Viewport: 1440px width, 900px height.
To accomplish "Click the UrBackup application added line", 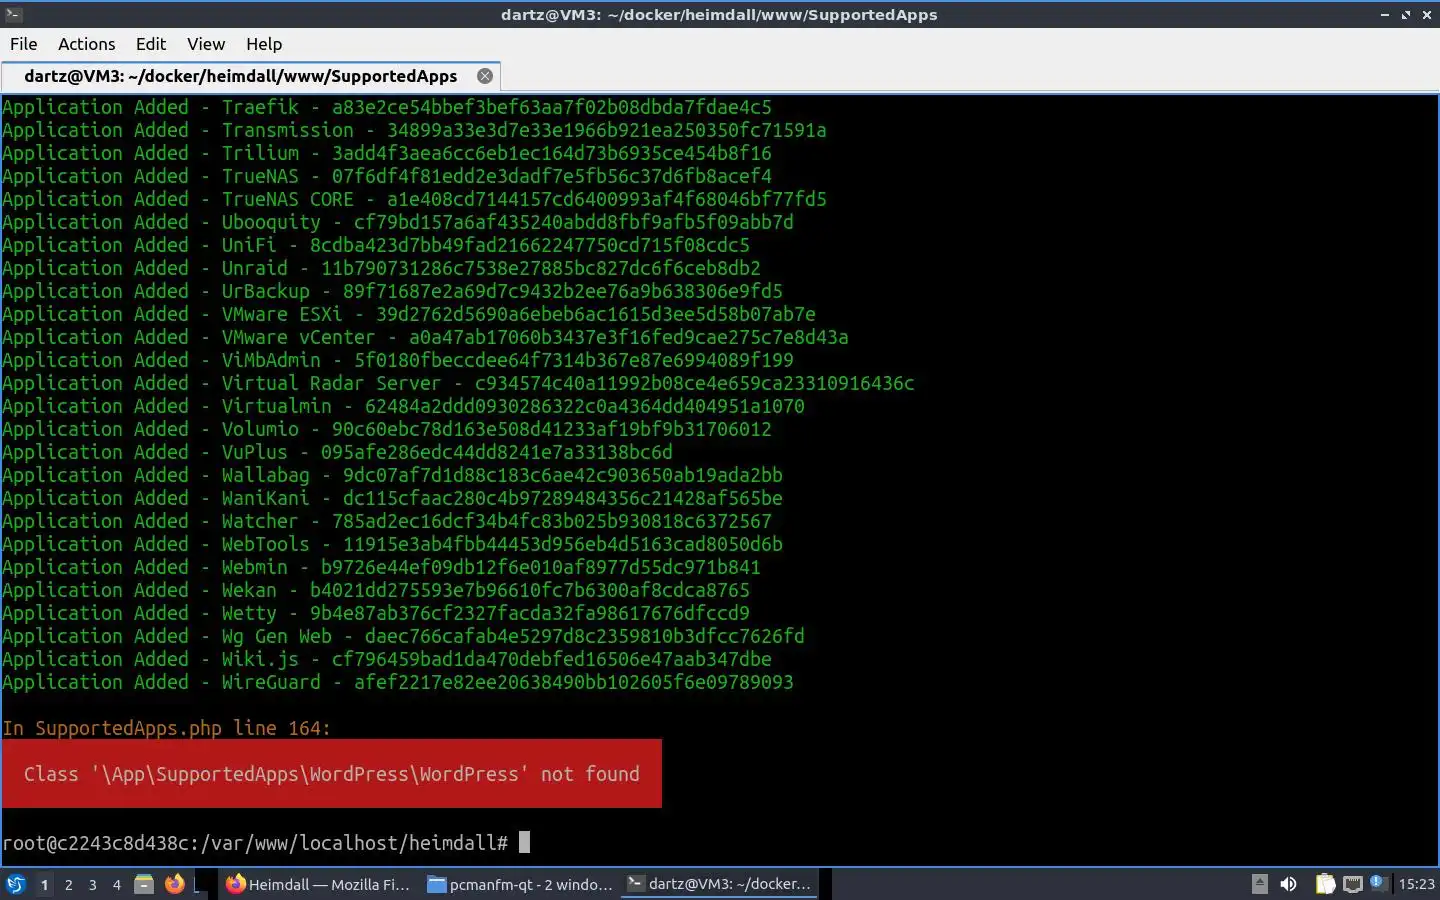I will (392, 291).
